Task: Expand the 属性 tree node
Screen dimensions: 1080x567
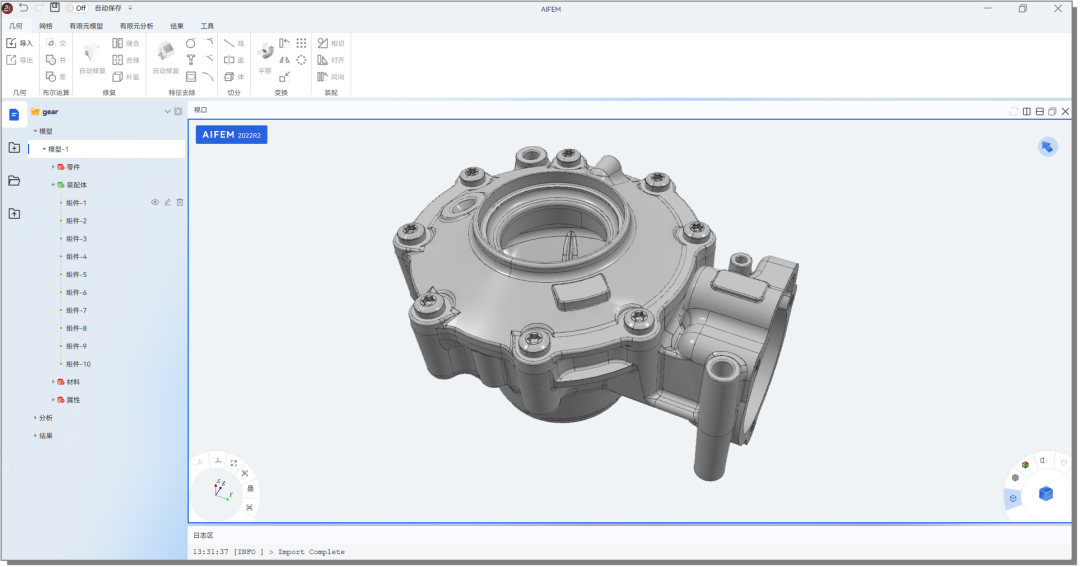Action: click(53, 400)
